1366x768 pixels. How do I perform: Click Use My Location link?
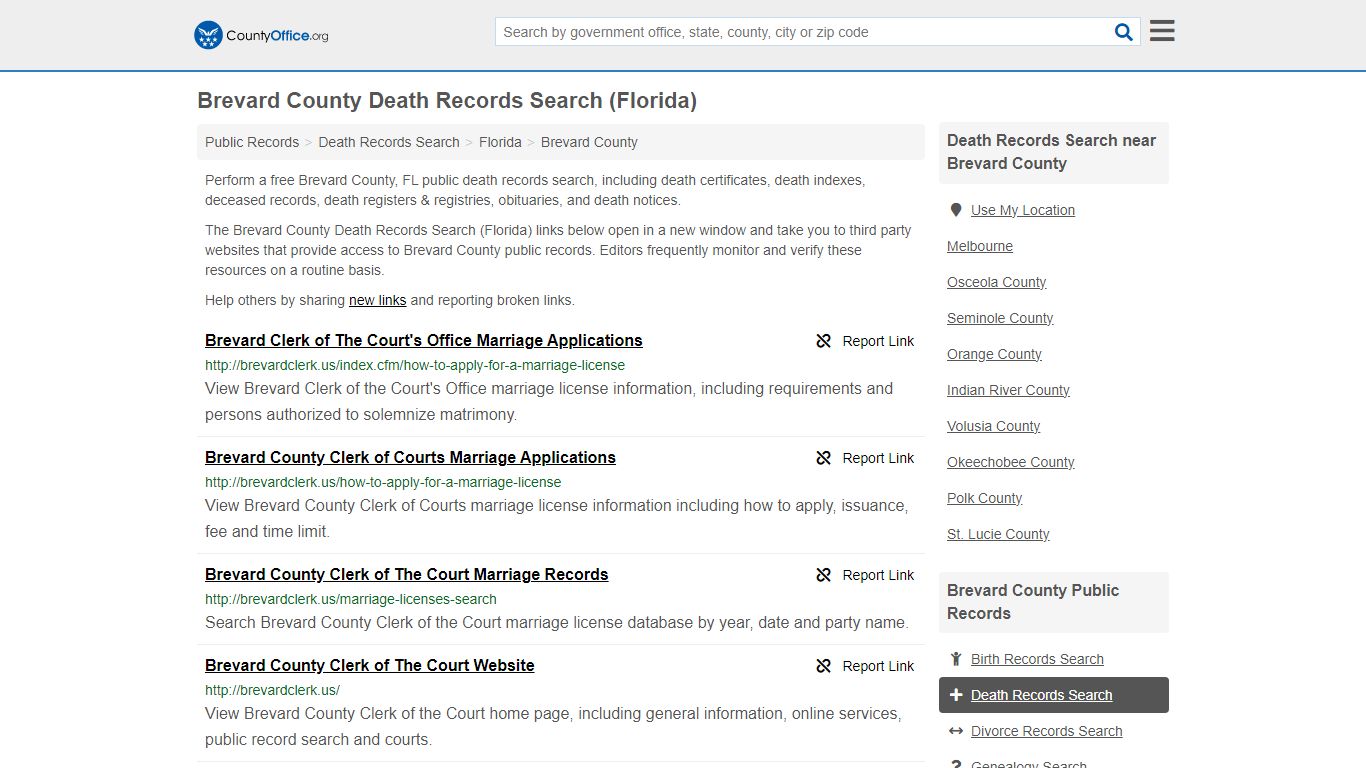click(x=1023, y=210)
